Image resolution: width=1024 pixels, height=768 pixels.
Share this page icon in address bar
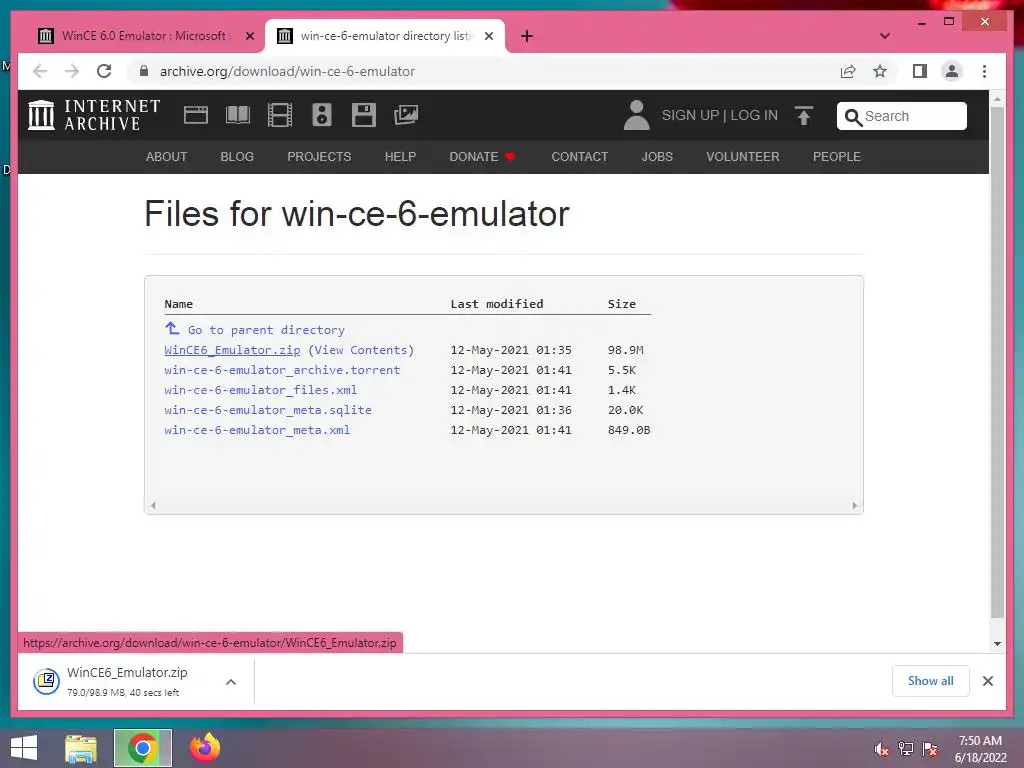click(848, 71)
